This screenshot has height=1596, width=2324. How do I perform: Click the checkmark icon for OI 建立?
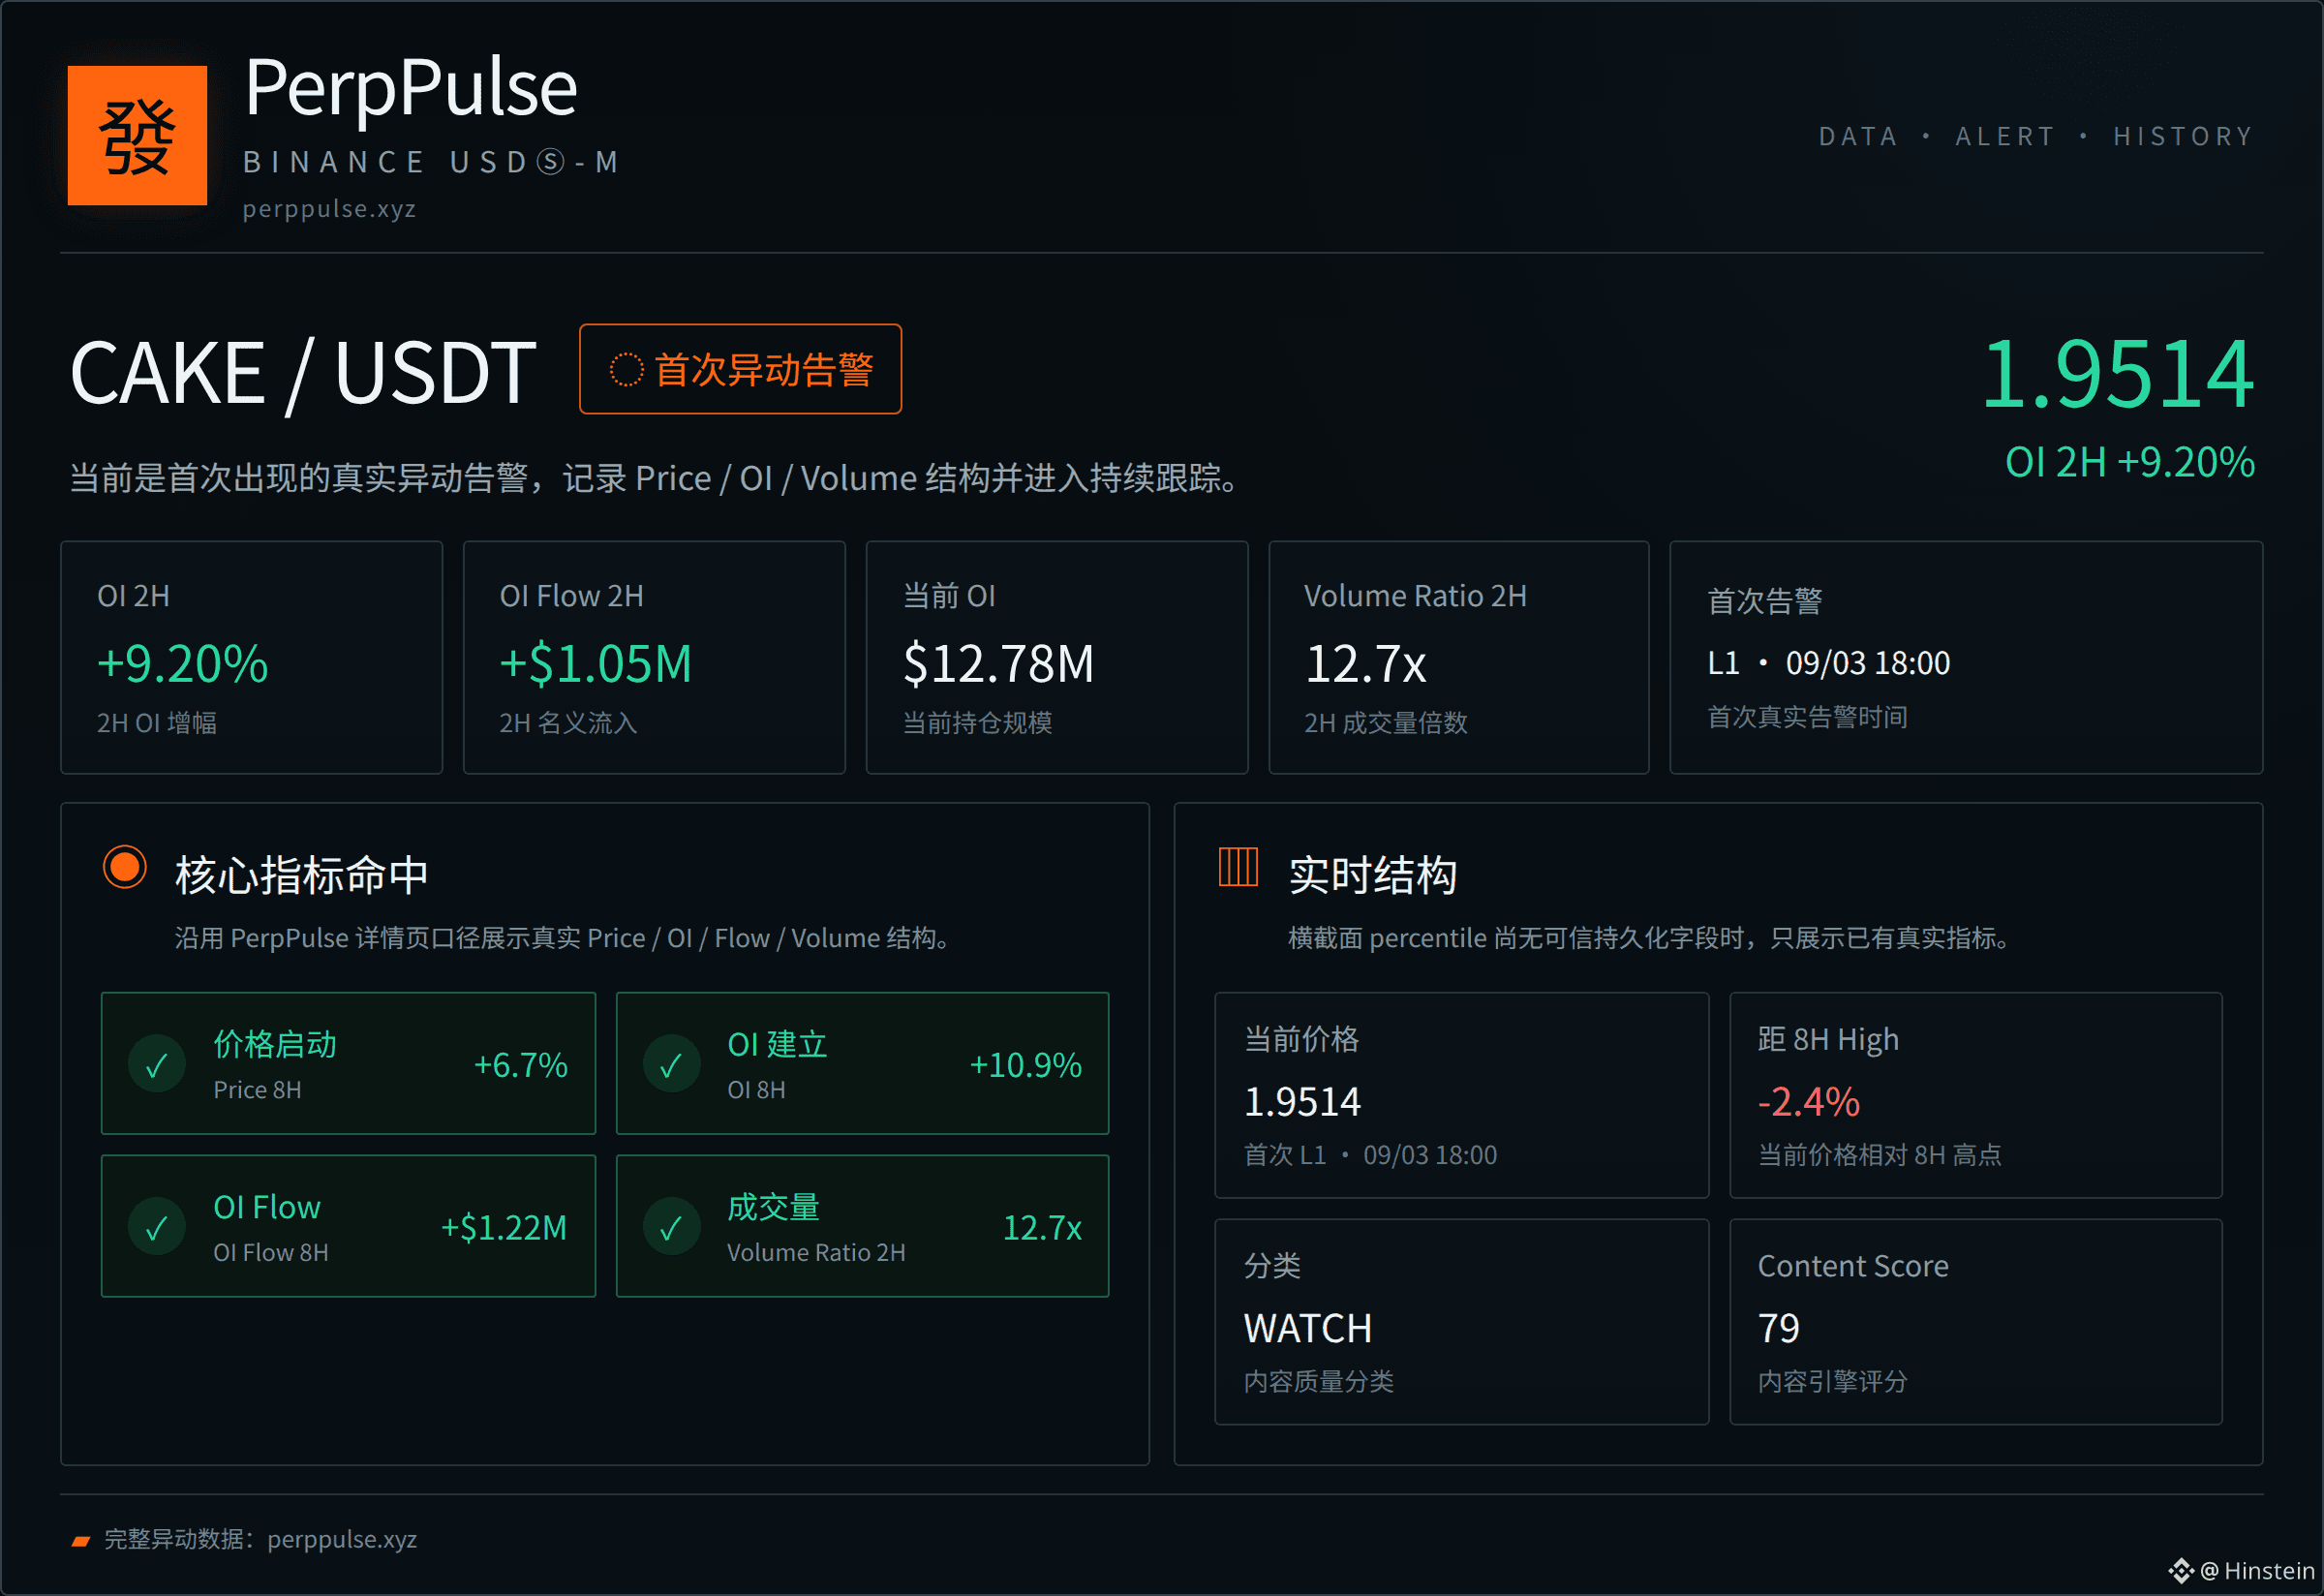pos(671,1064)
